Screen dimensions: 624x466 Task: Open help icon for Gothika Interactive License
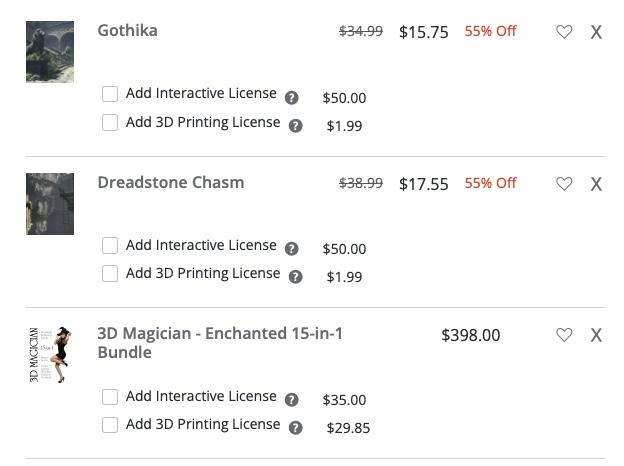click(292, 98)
